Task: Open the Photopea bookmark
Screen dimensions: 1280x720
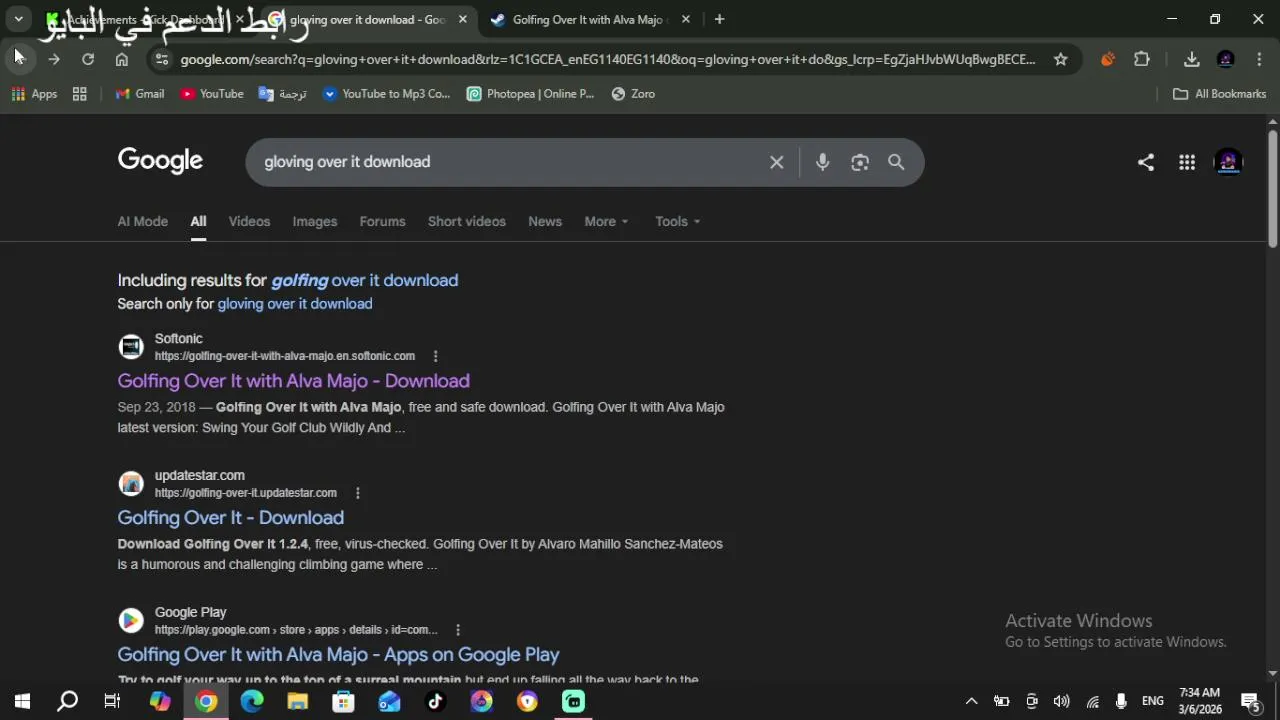Action: pos(530,94)
